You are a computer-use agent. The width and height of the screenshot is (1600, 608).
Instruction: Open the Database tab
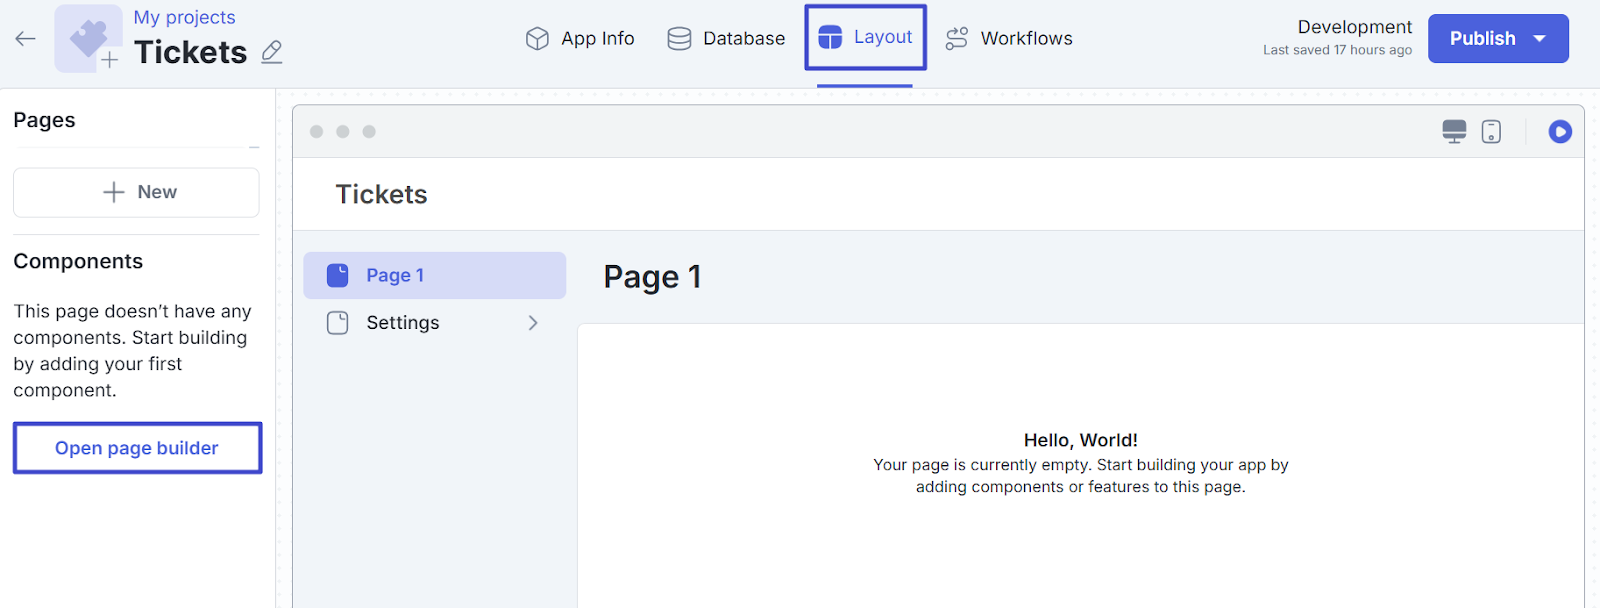[726, 39]
